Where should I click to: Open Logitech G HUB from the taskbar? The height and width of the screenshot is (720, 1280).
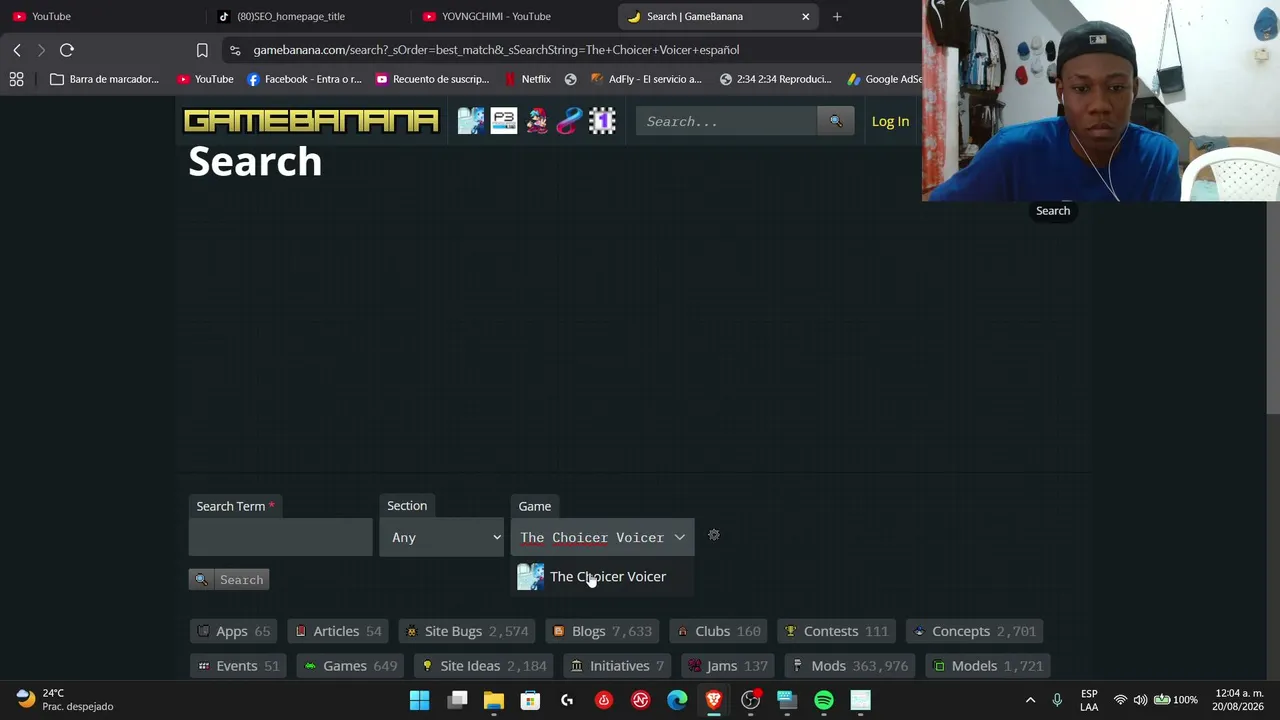(567, 700)
